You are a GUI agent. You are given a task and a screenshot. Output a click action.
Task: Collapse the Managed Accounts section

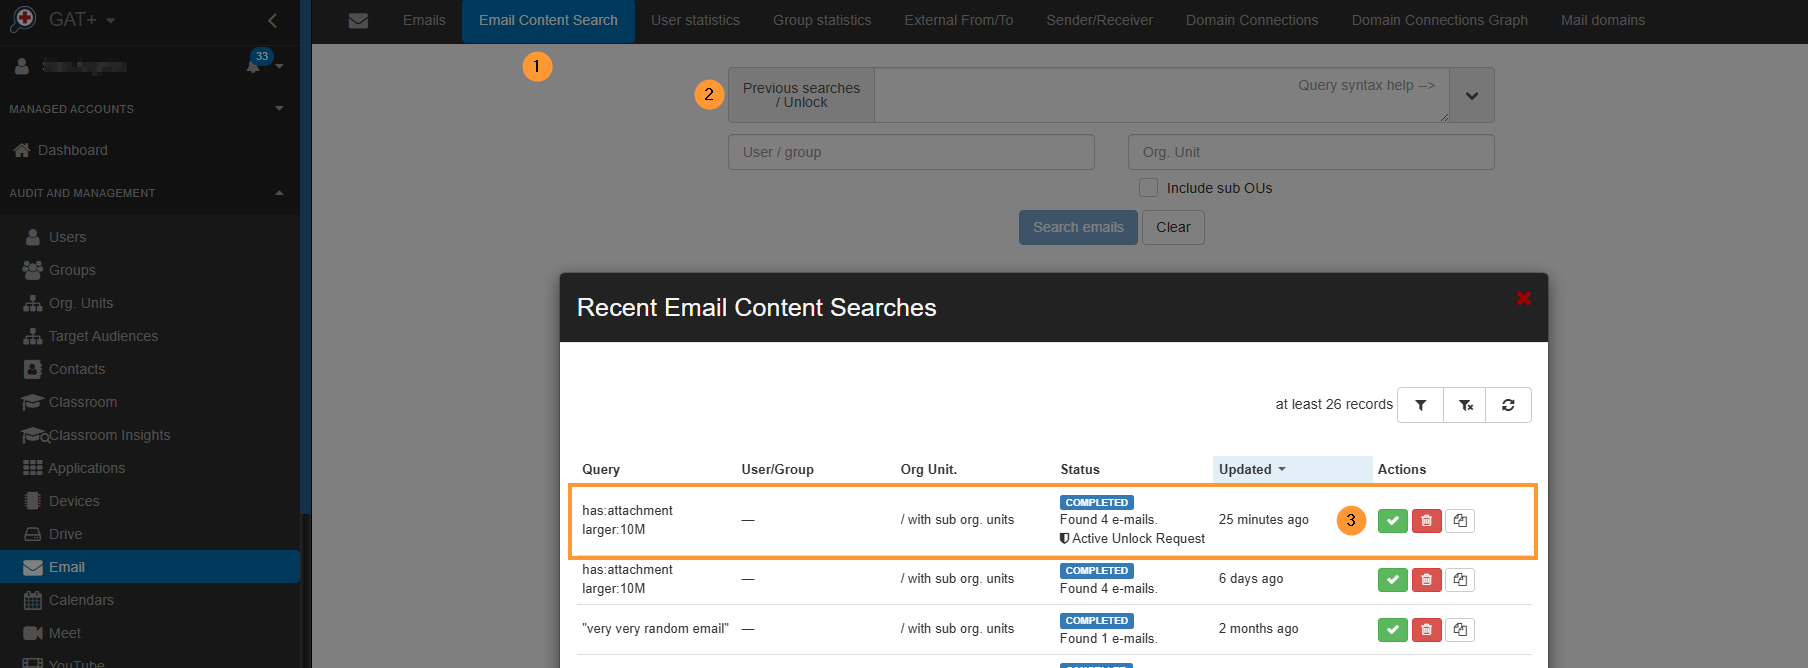(279, 108)
